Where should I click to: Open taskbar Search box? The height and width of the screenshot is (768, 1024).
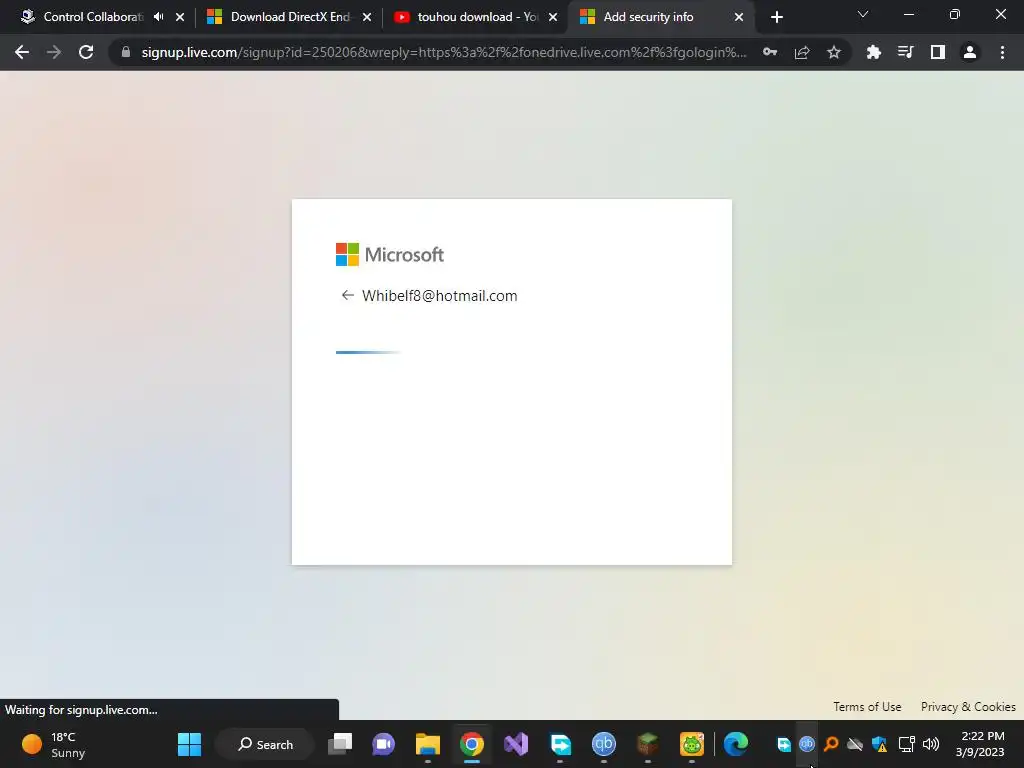(265, 744)
